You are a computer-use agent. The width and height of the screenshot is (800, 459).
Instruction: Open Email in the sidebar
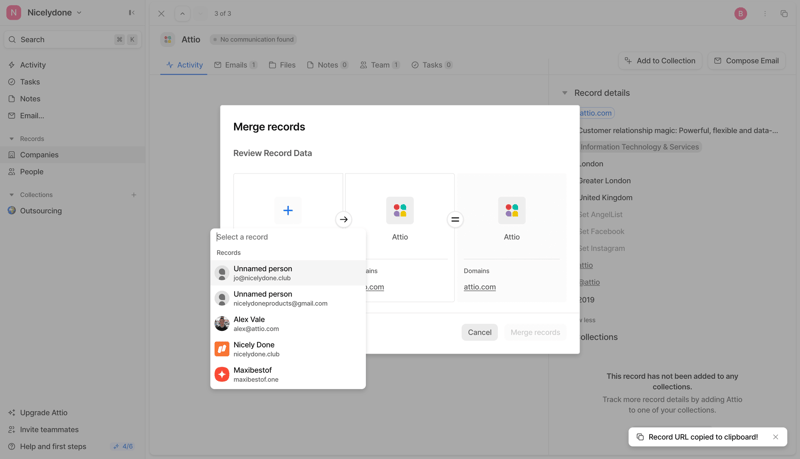click(x=32, y=115)
